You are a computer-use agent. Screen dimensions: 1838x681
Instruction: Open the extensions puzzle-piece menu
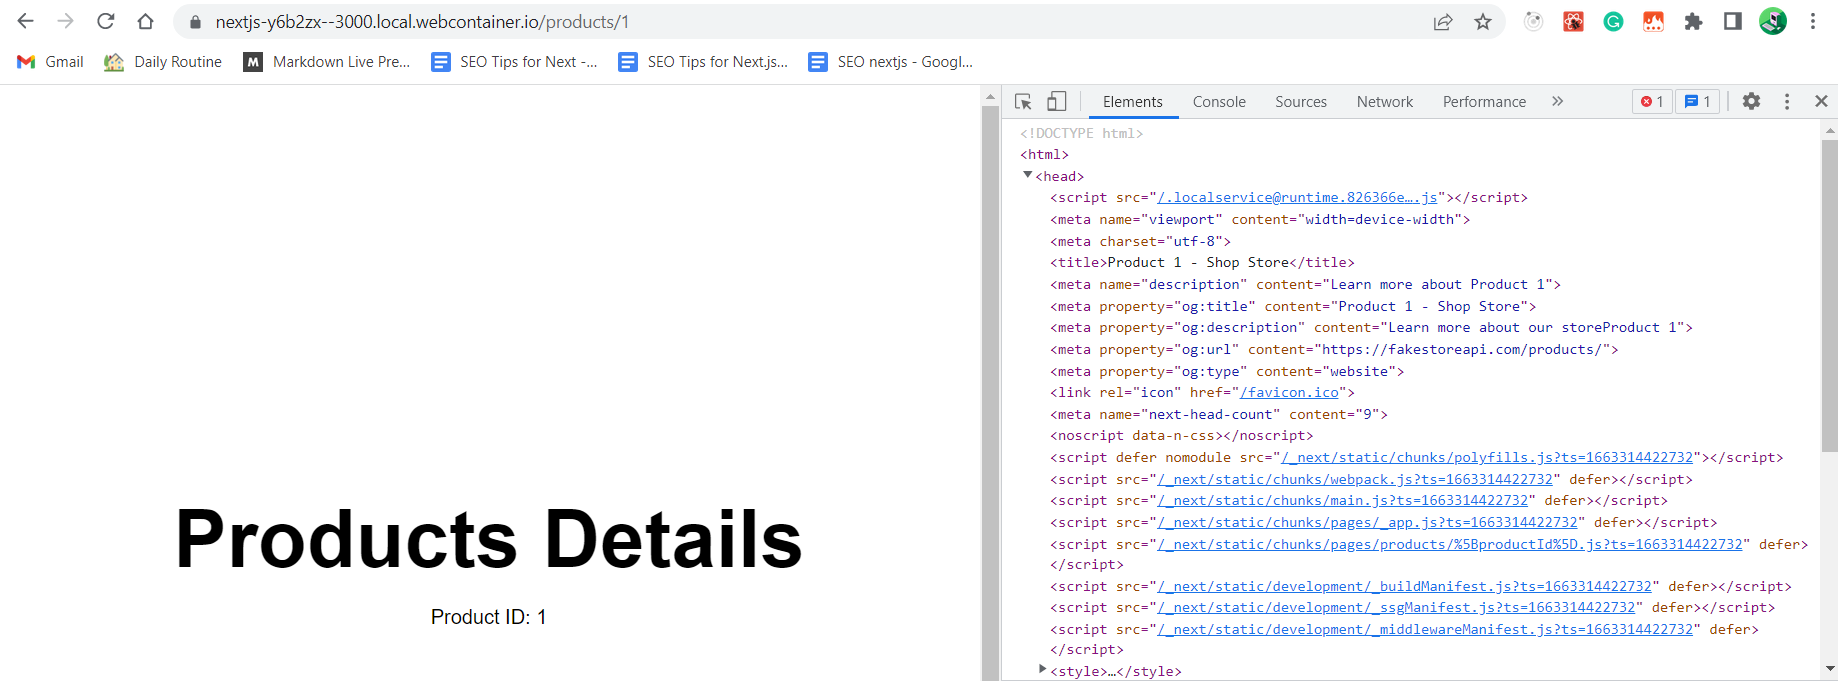tap(1693, 21)
